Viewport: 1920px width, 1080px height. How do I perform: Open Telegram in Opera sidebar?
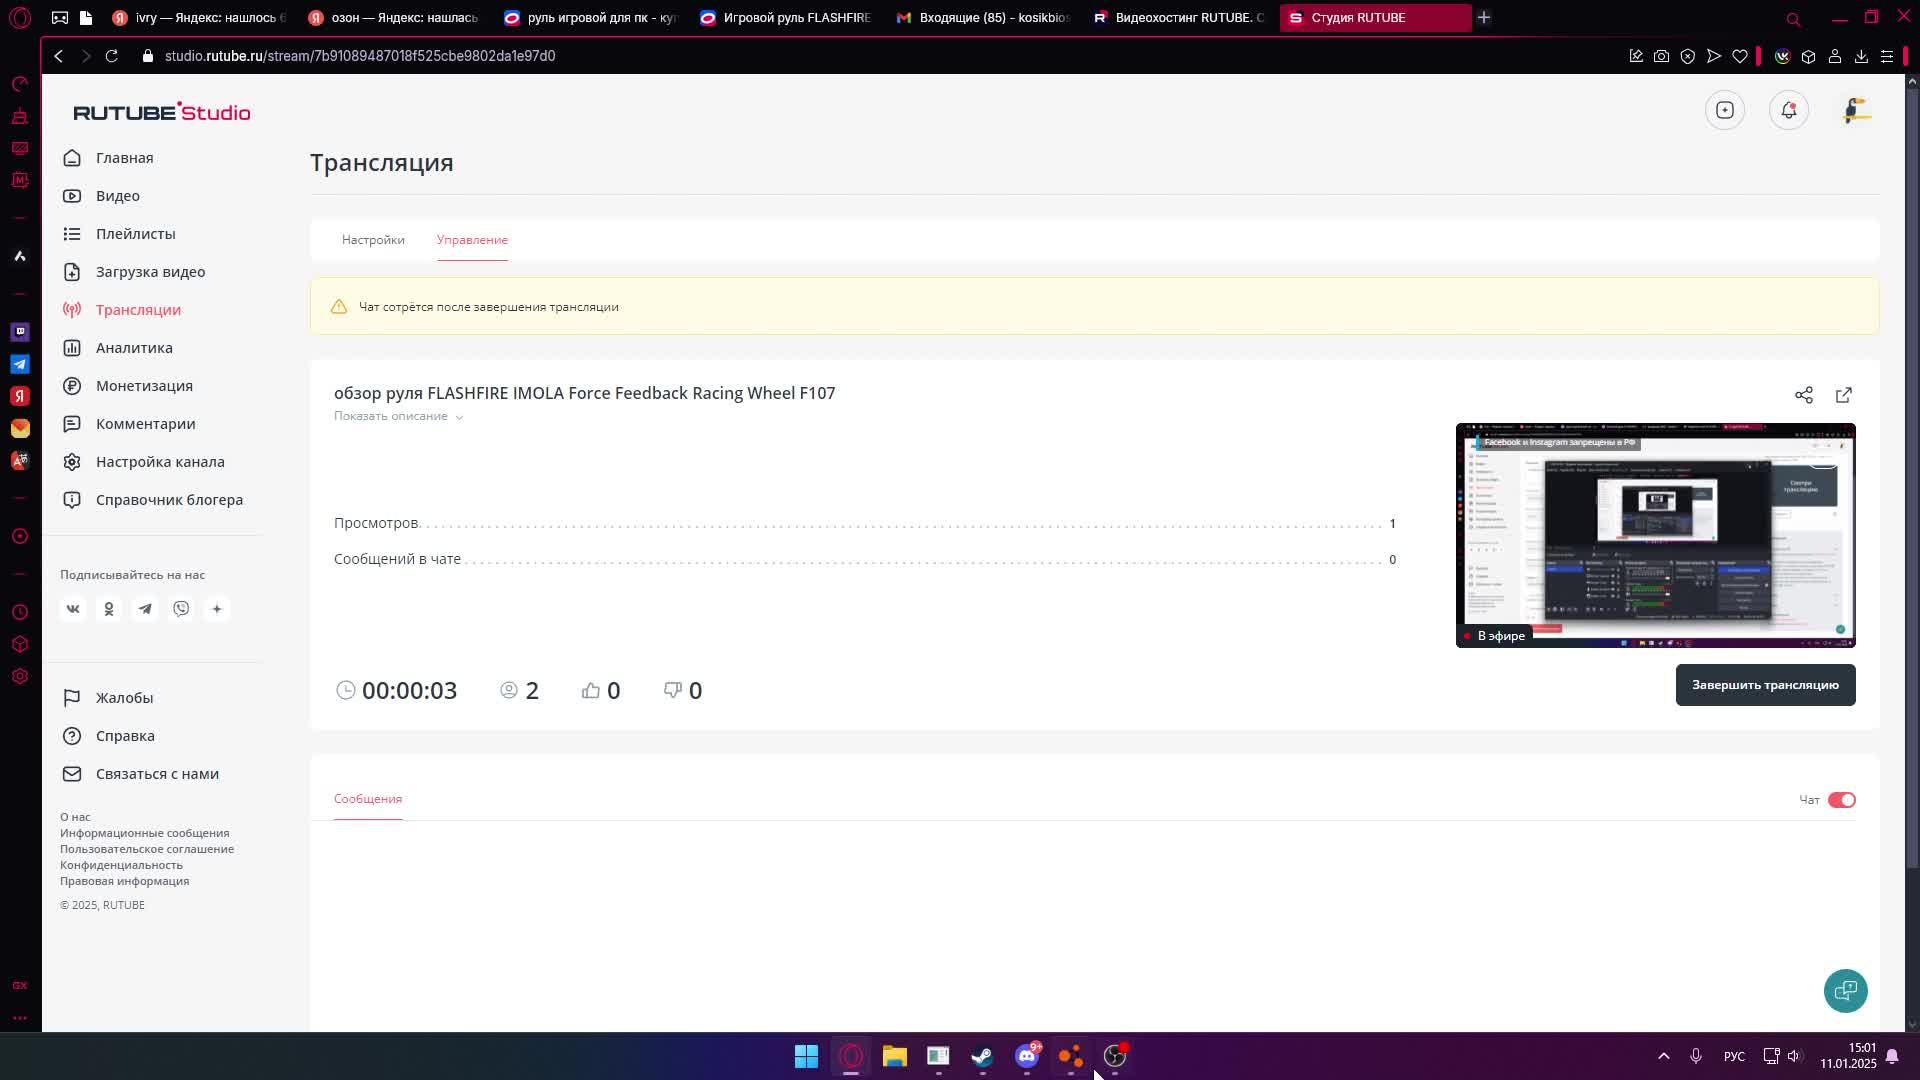(x=20, y=364)
